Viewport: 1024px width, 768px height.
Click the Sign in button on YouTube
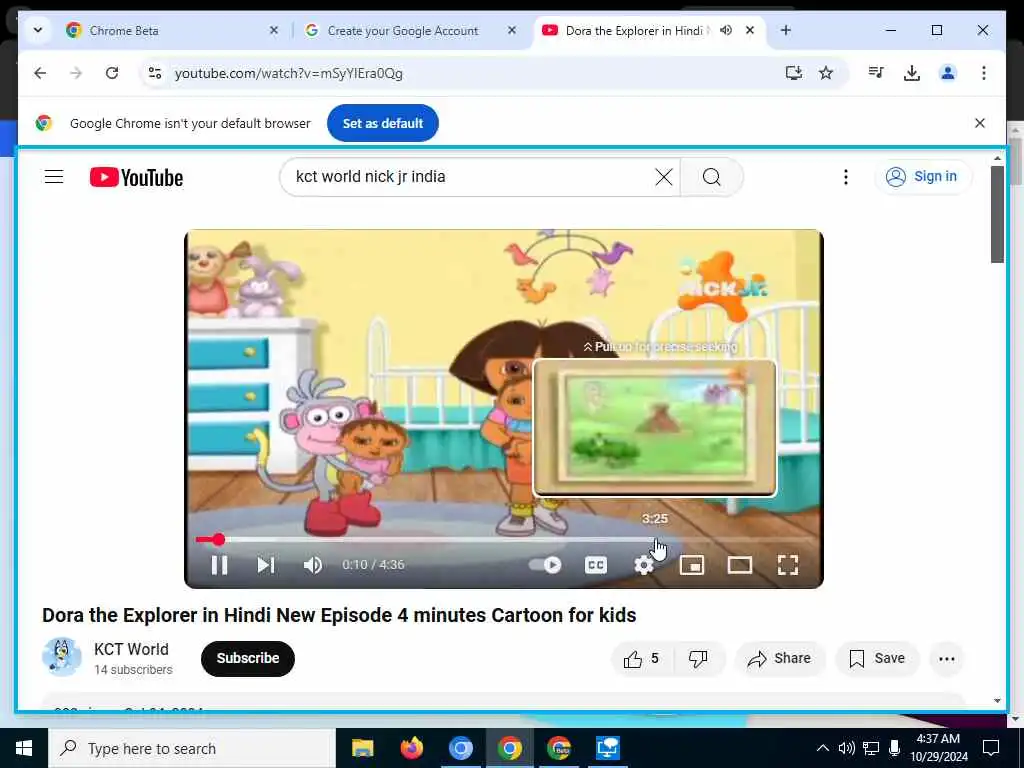[x=923, y=176]
